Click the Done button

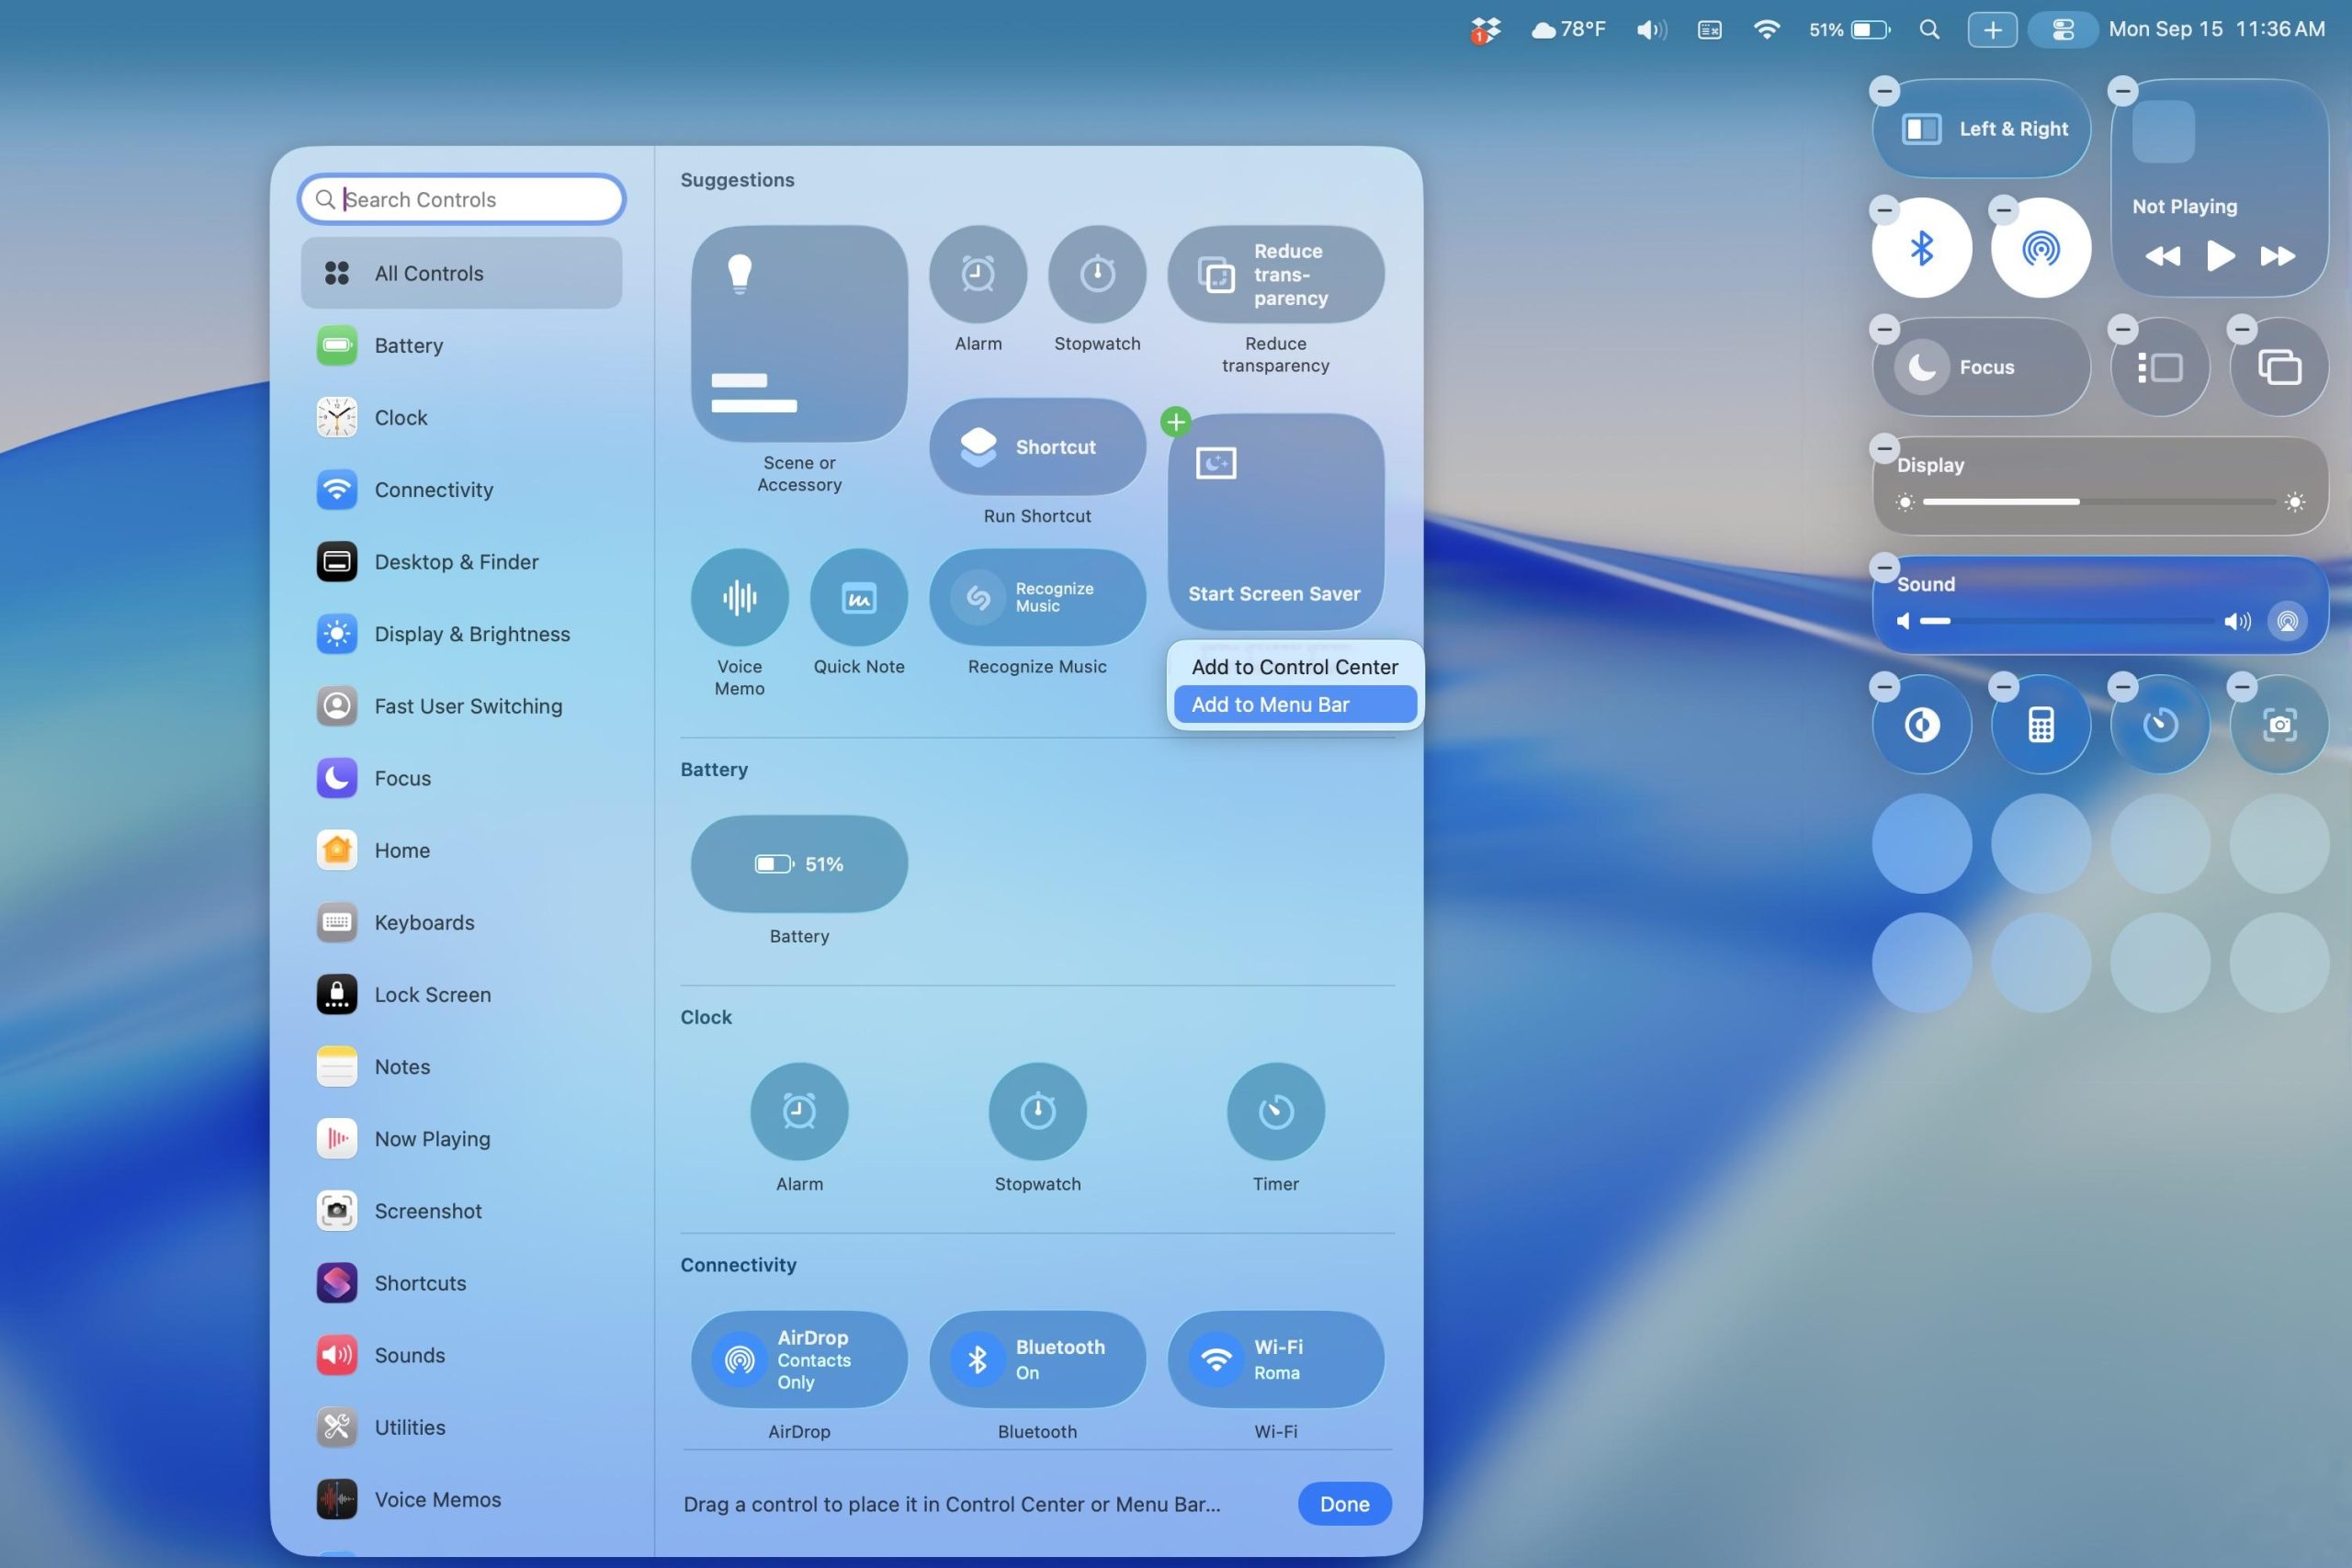[x=1344, y=1503]
